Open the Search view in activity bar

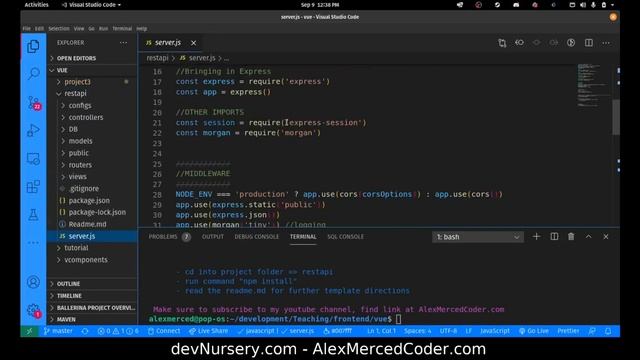[33, 74]
